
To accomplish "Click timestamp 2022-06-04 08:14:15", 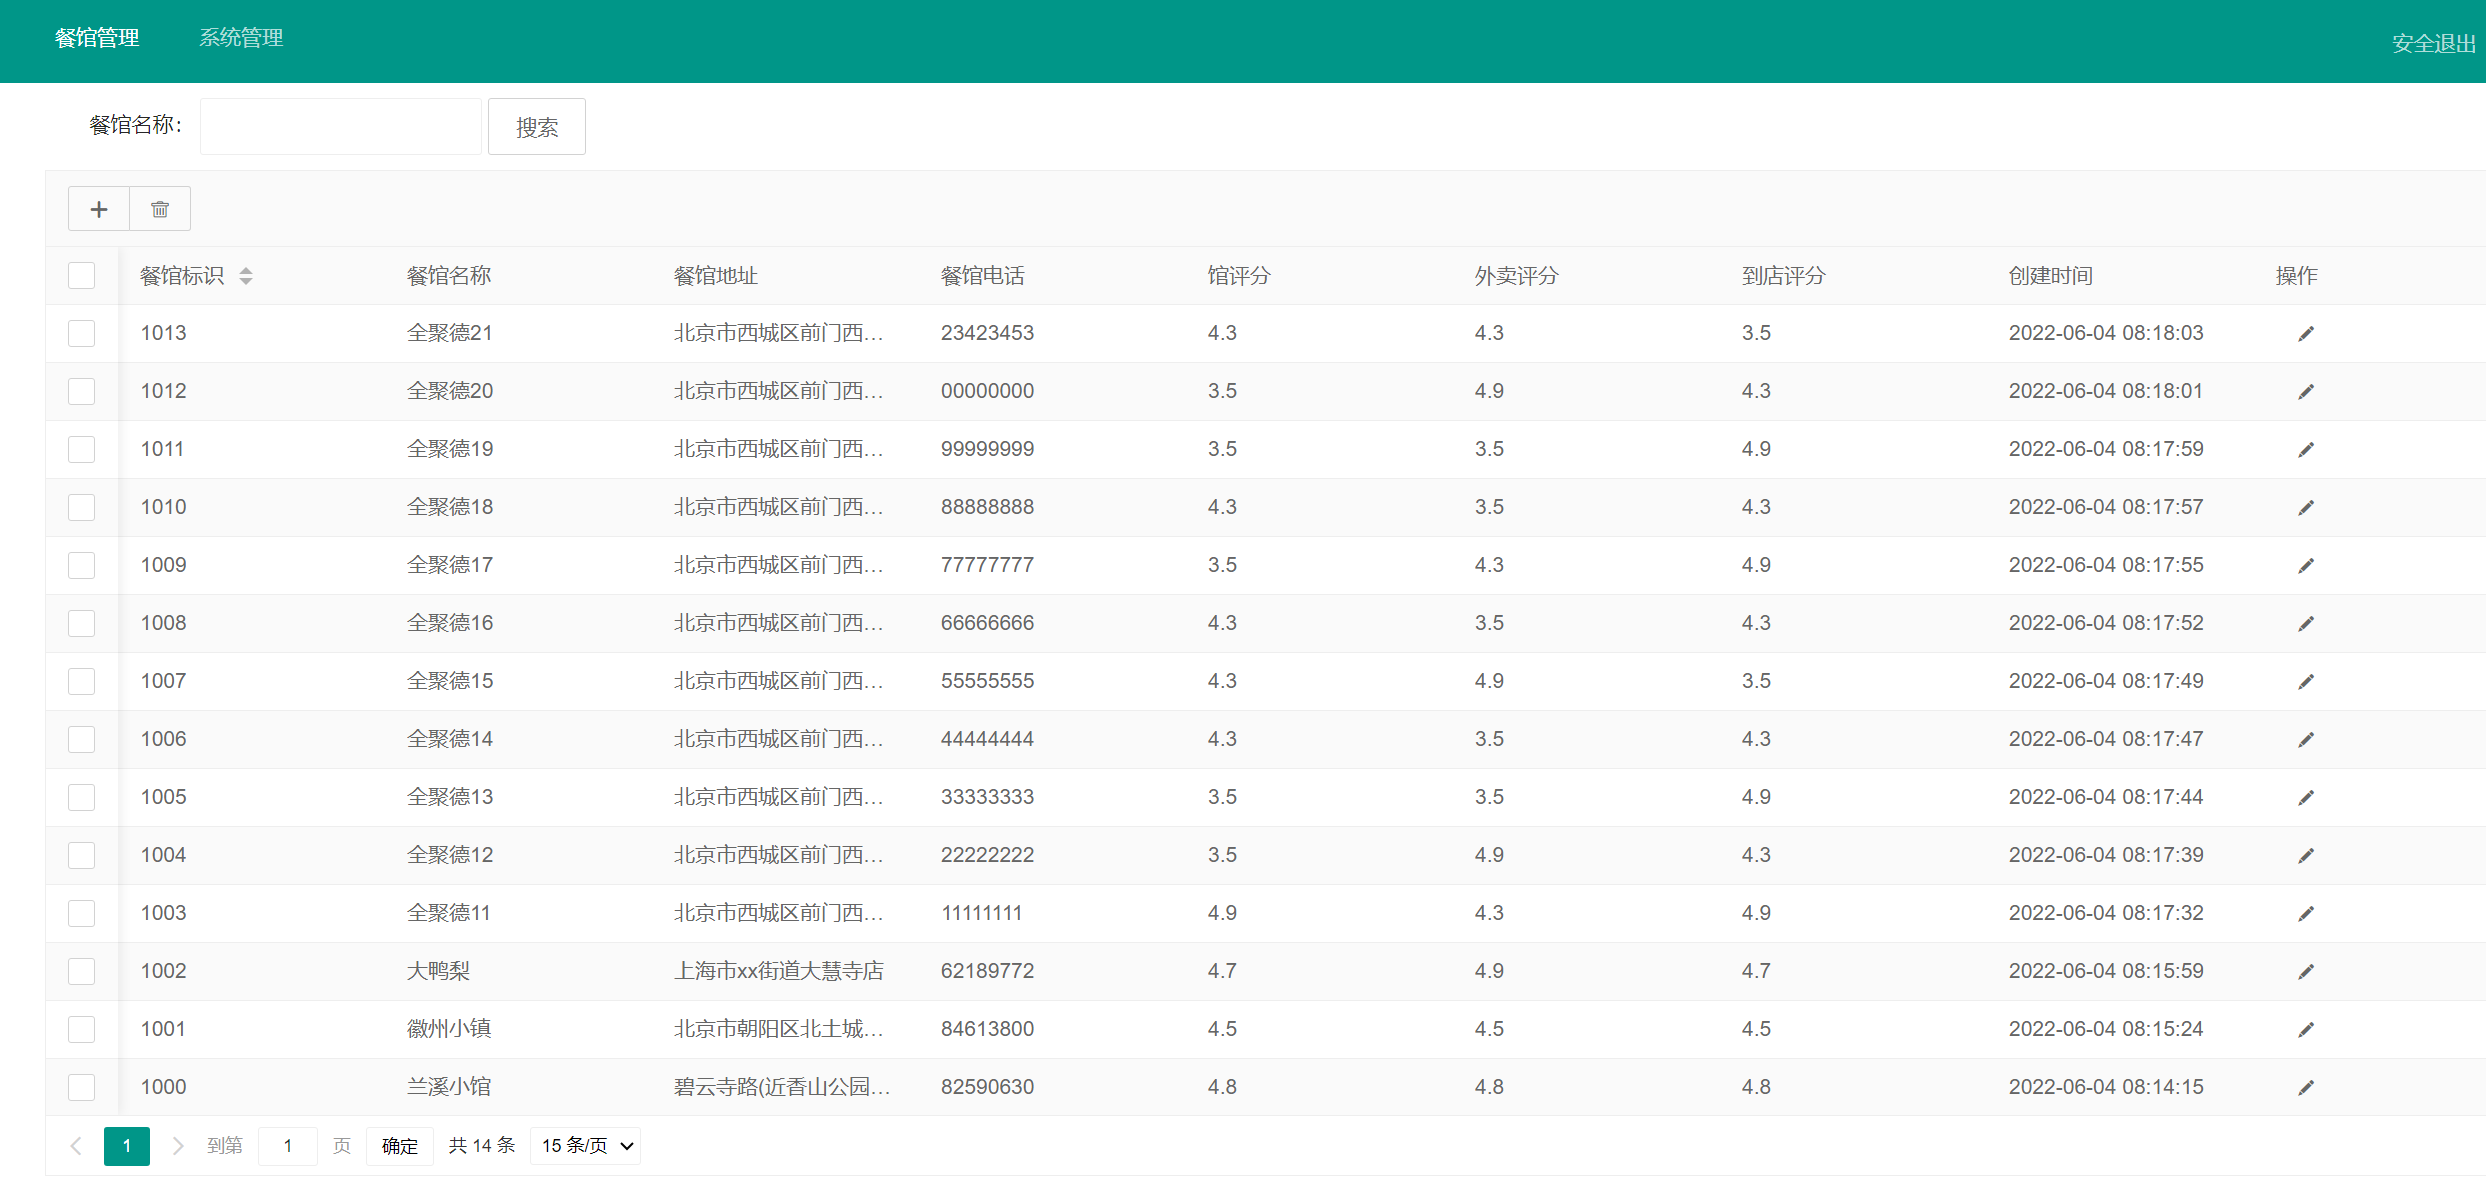I will pos(2106,1087).
